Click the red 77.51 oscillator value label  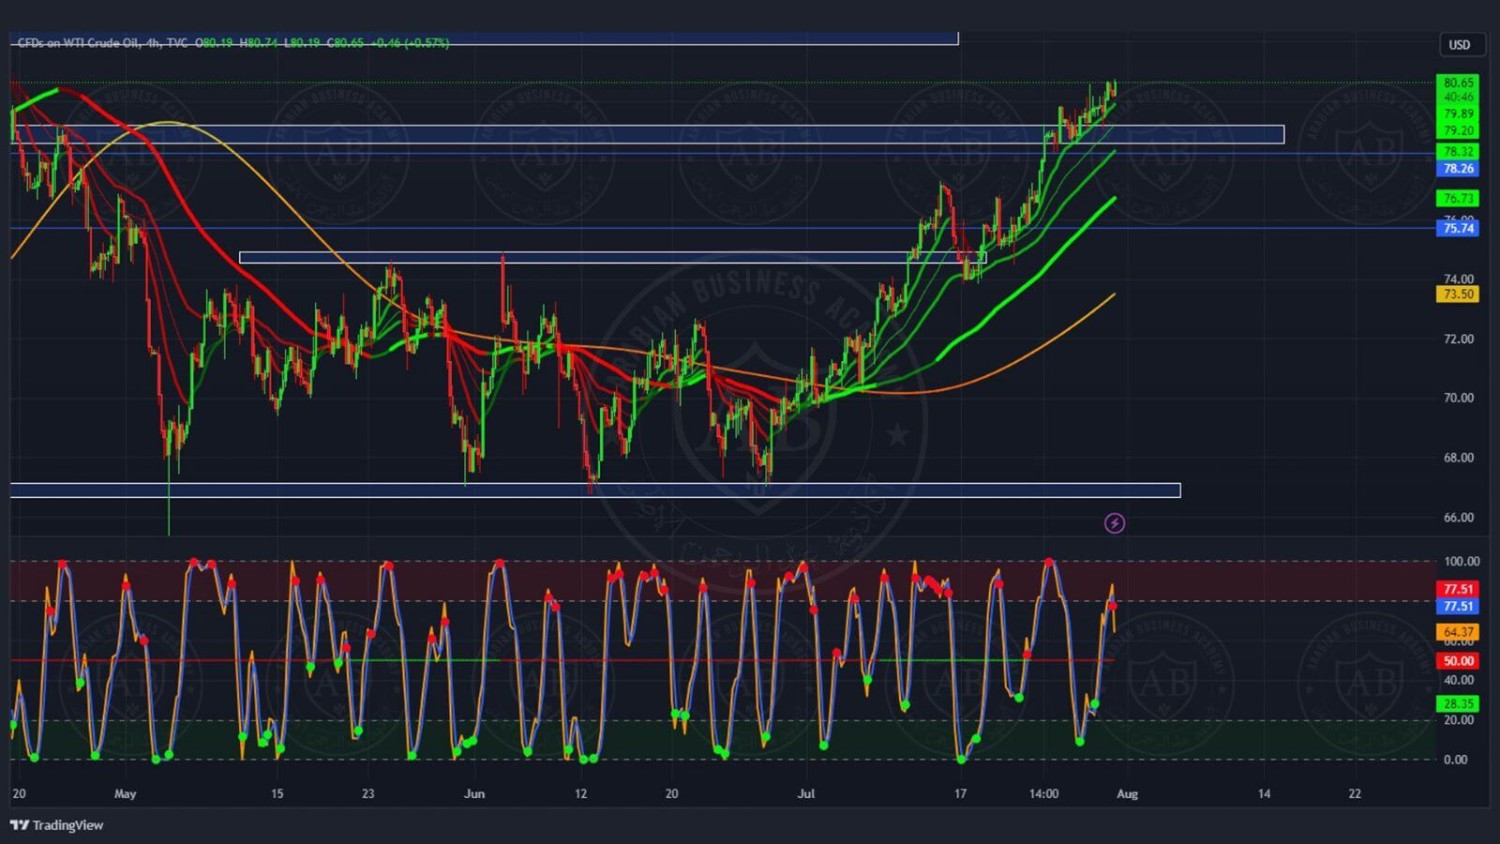point(1457,589)
